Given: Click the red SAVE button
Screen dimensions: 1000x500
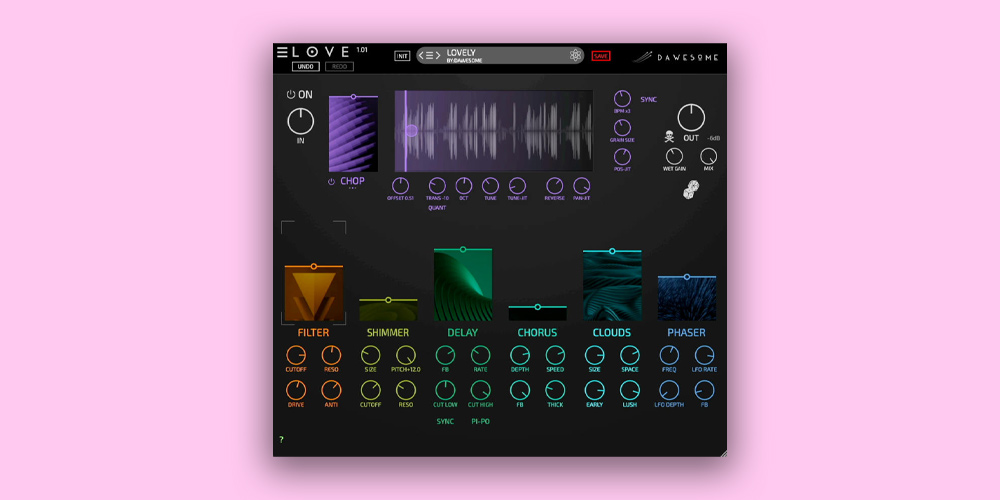Looking at the screenshot, I should click(601, 56).
